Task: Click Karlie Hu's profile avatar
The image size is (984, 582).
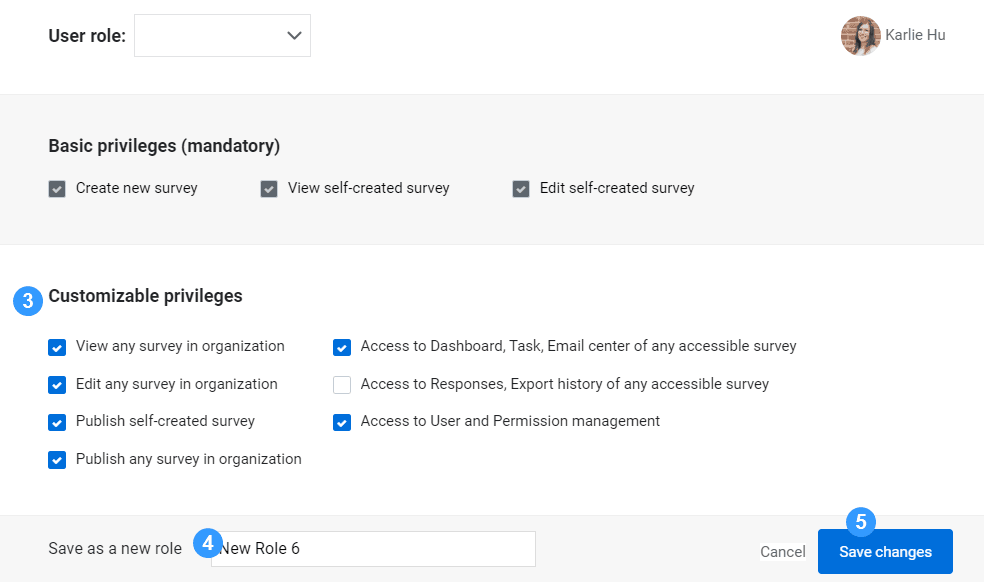Action: 860,35
